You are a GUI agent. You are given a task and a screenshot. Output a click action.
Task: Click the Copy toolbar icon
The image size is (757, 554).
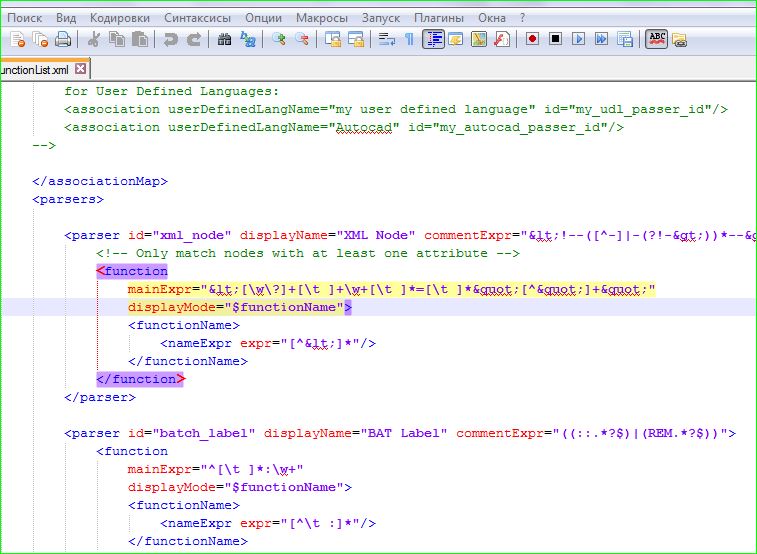(x=117, y=39)
